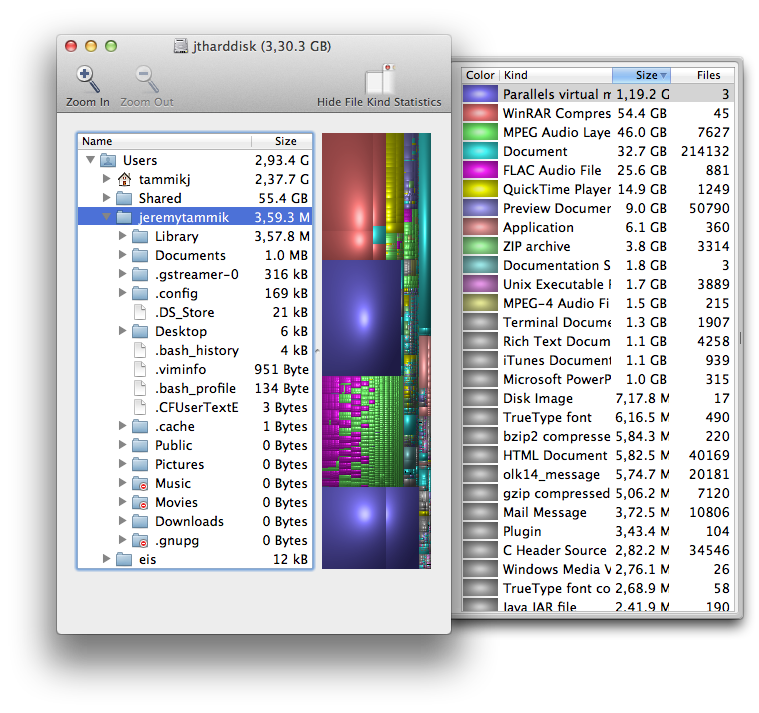Image resolution: width=759 pixels, height=713 pixels.
Task: Click Parallels virtual machine blue swatch
Action: click(x=480, y=94)
